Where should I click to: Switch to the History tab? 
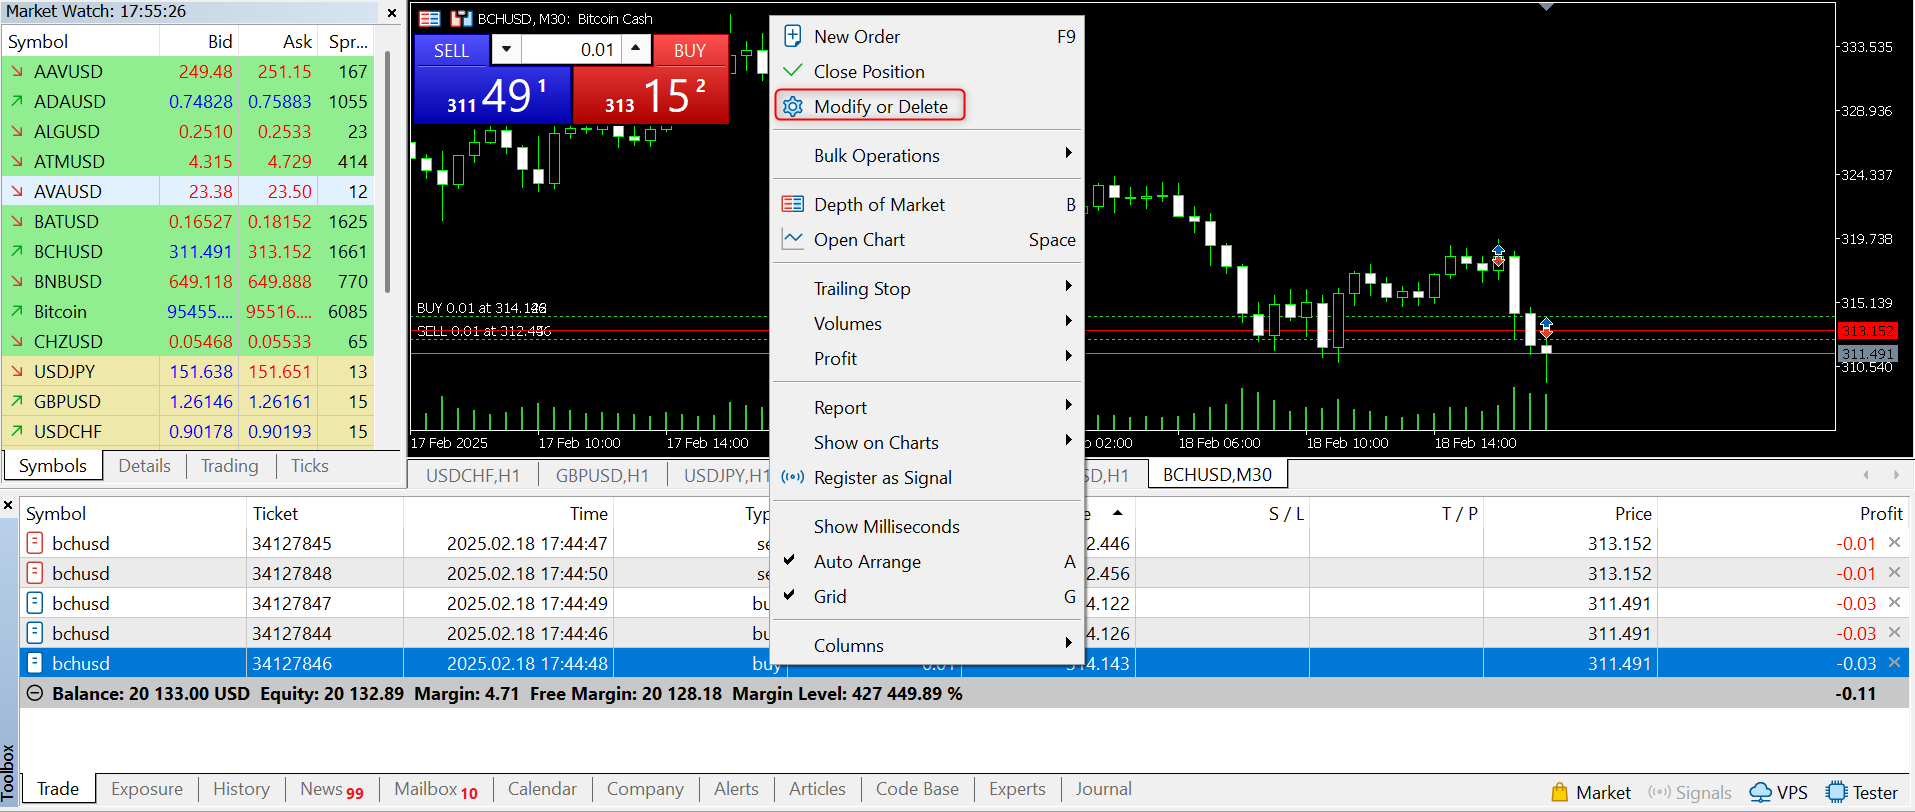(x=241, y=789)
